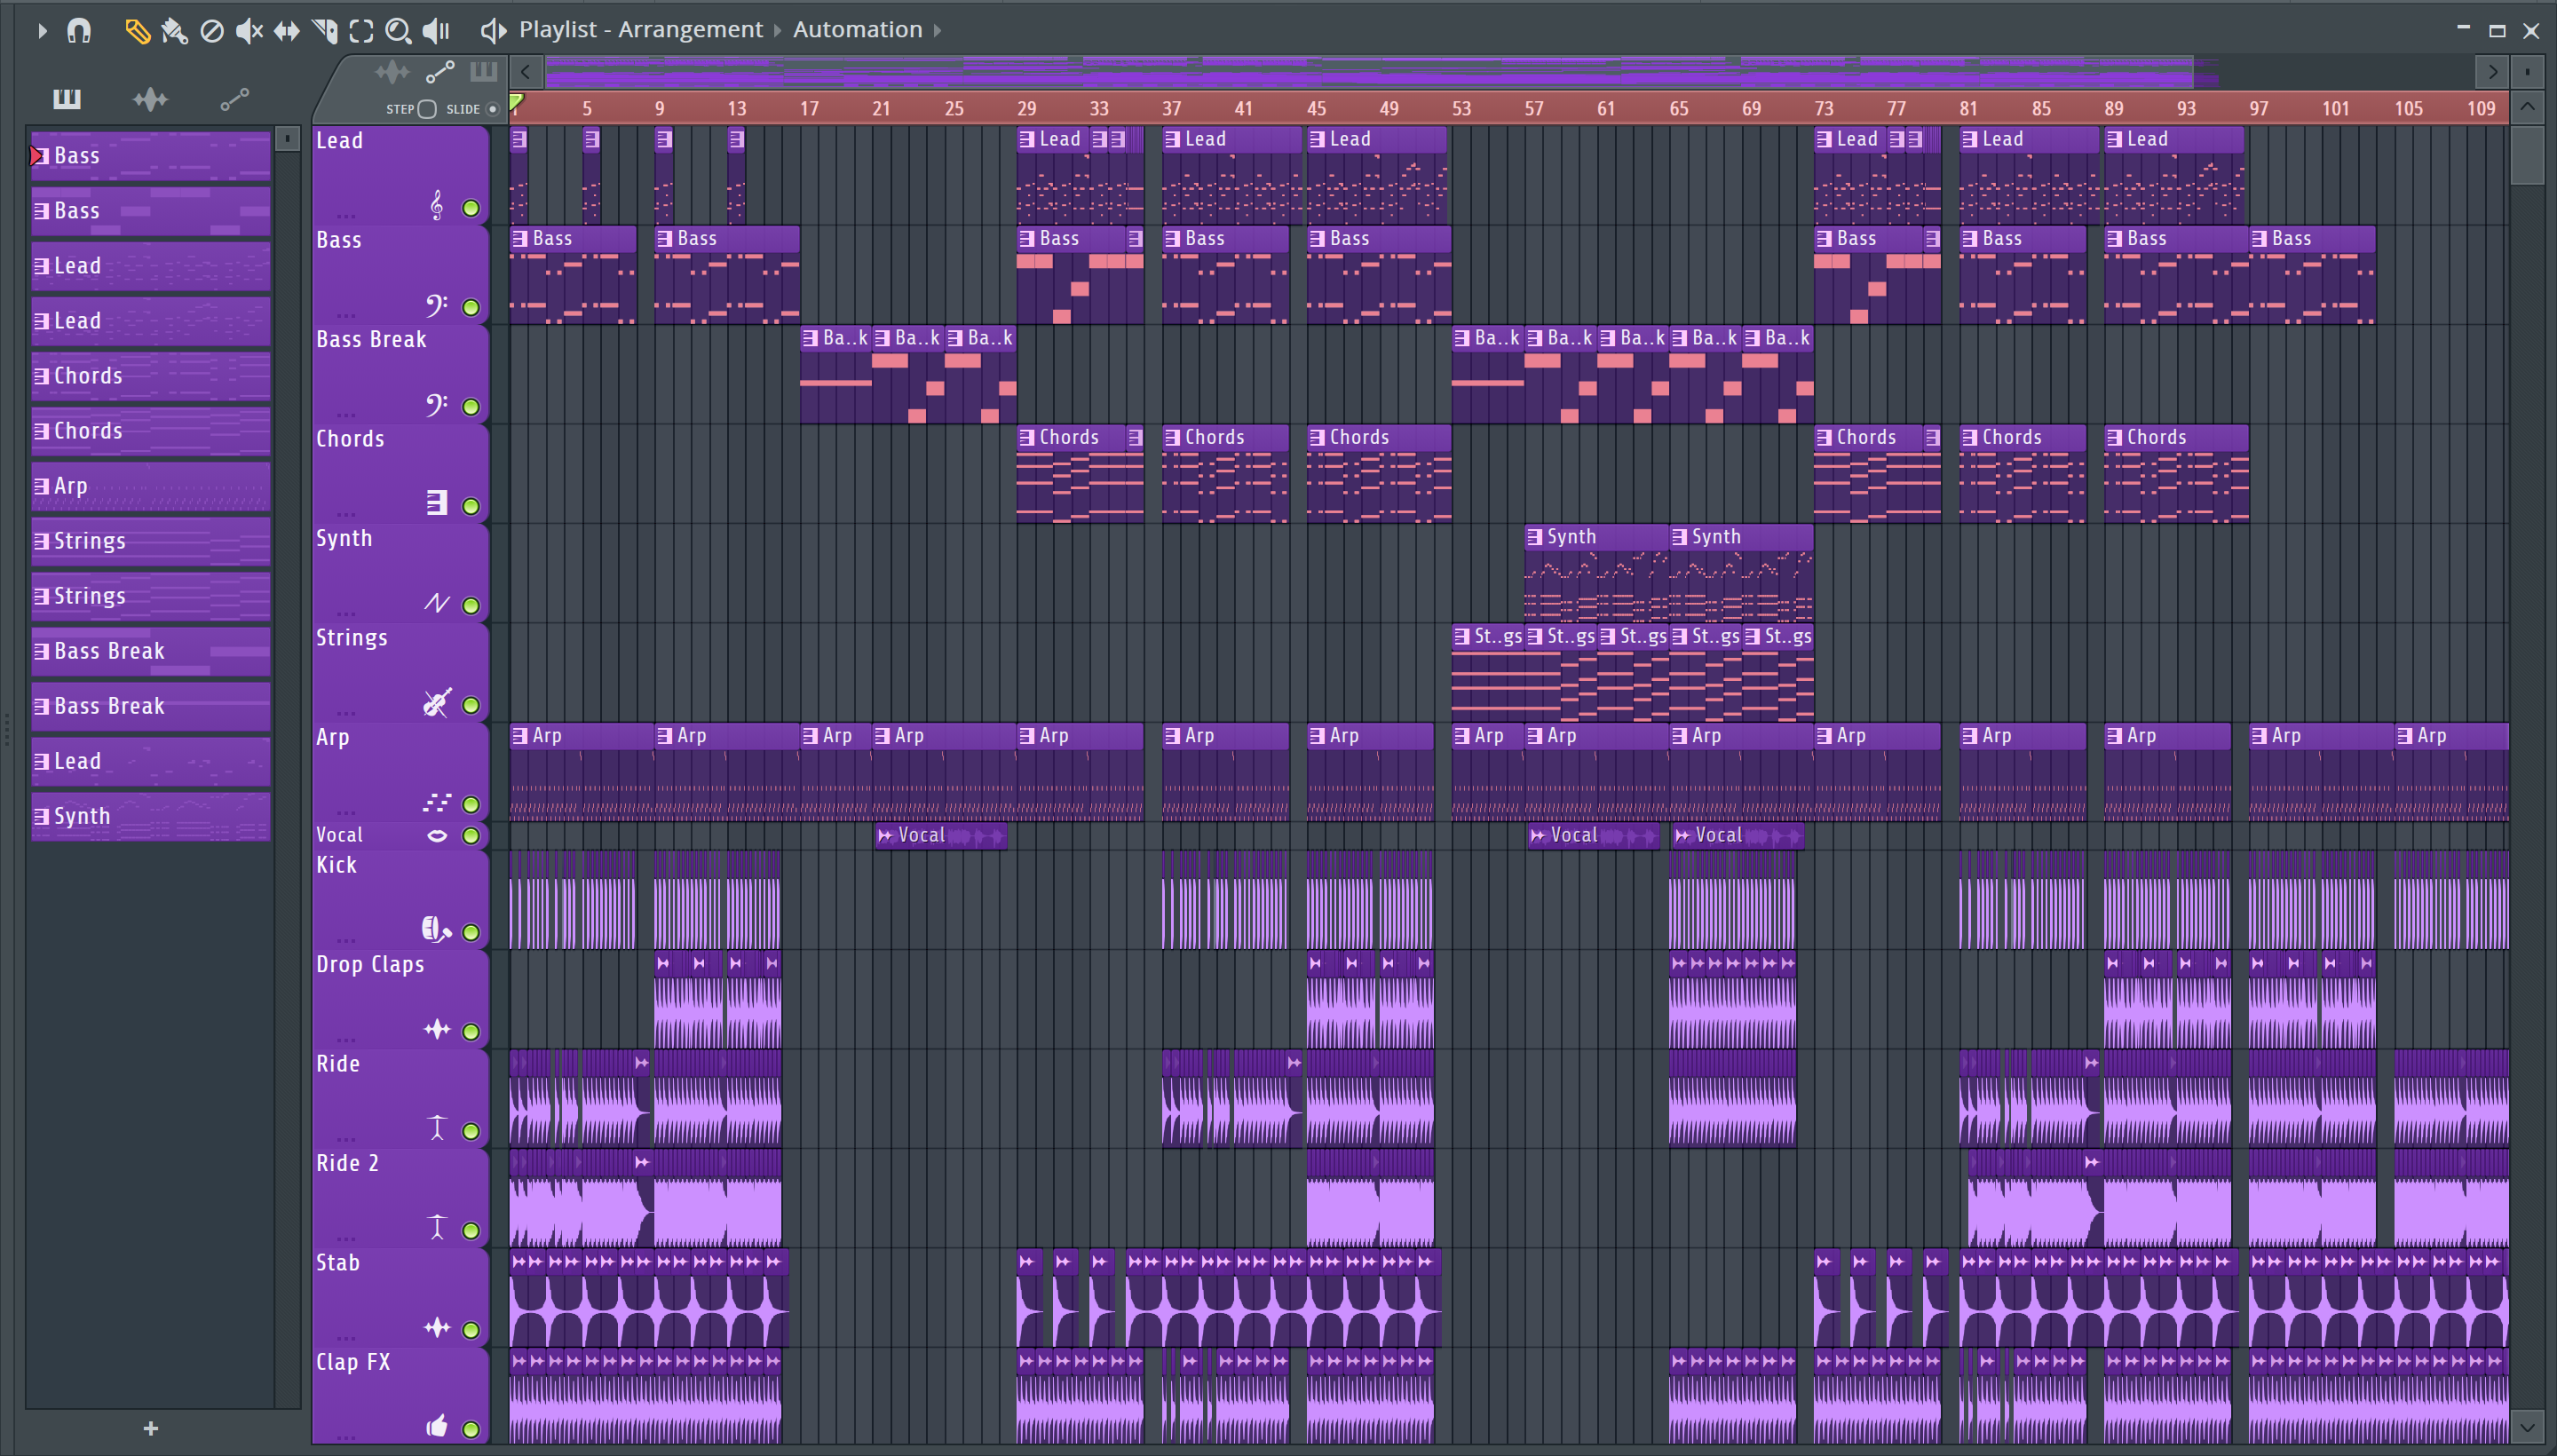Open timeline options at overview bar end
Image resolution: width=2557 pixels, height=1456 pixels.
pos(2527,71)
